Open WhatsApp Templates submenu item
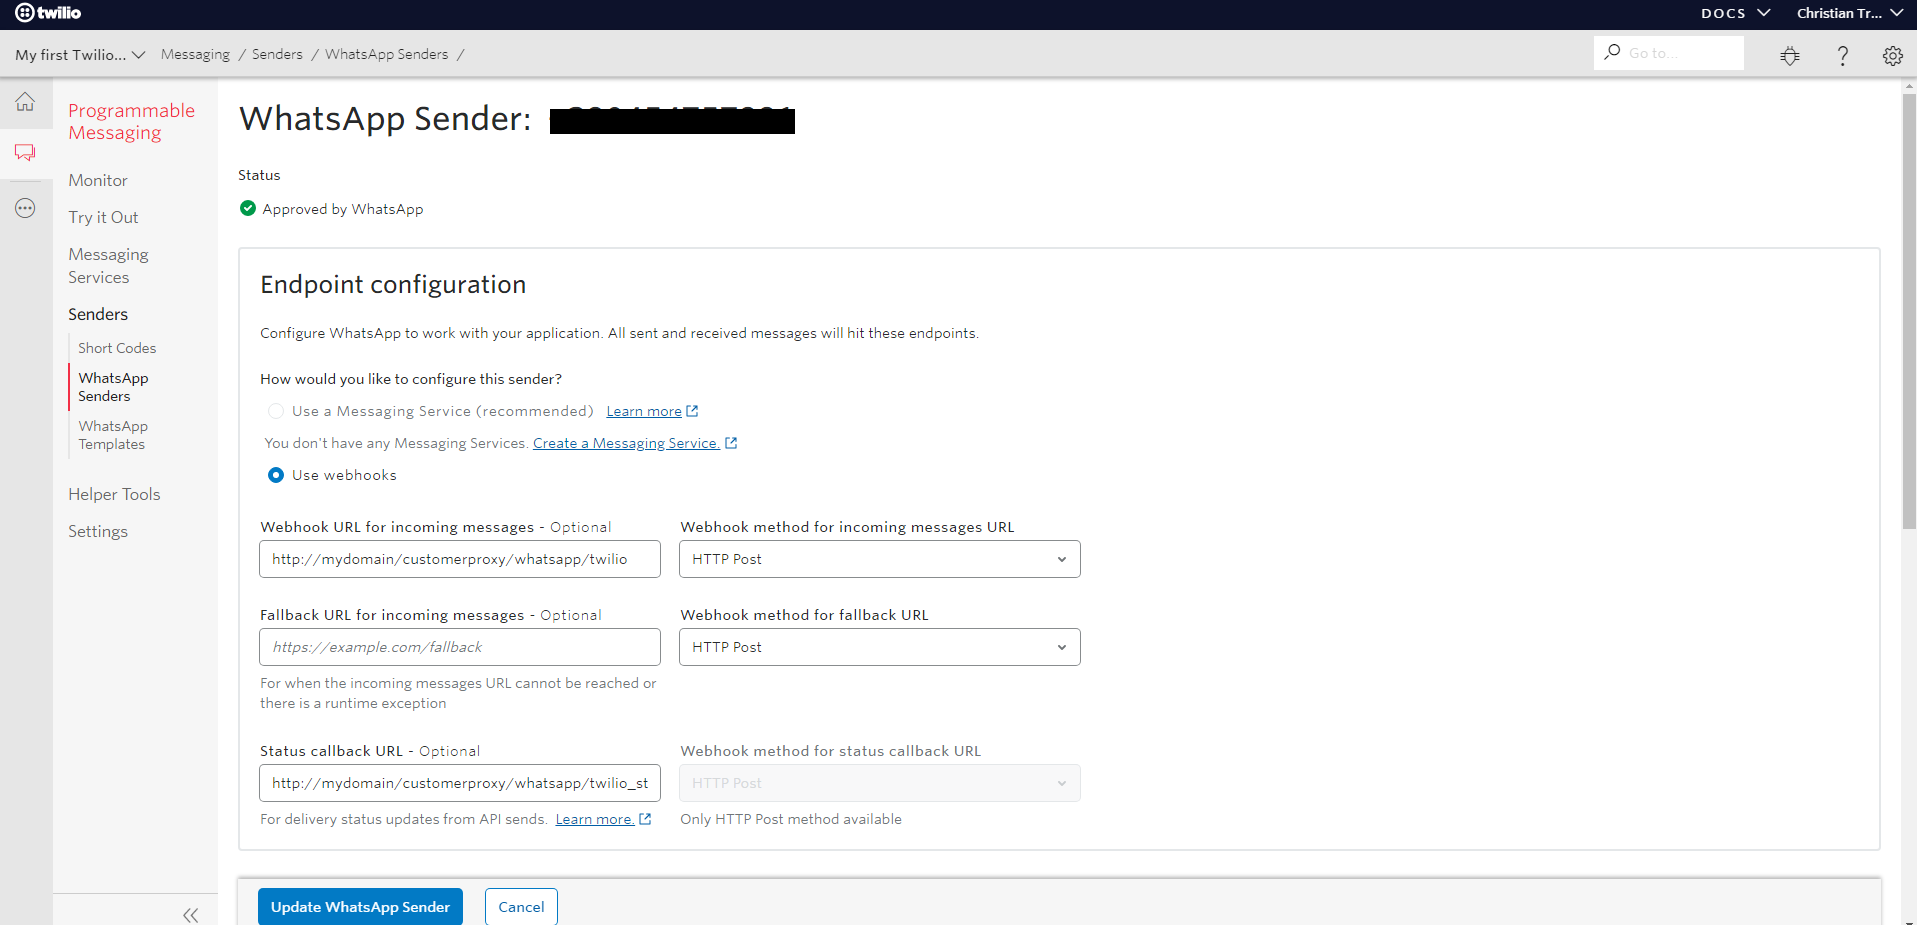The height and width of the screenshot is (925, 1917). (x=113, y=435)
